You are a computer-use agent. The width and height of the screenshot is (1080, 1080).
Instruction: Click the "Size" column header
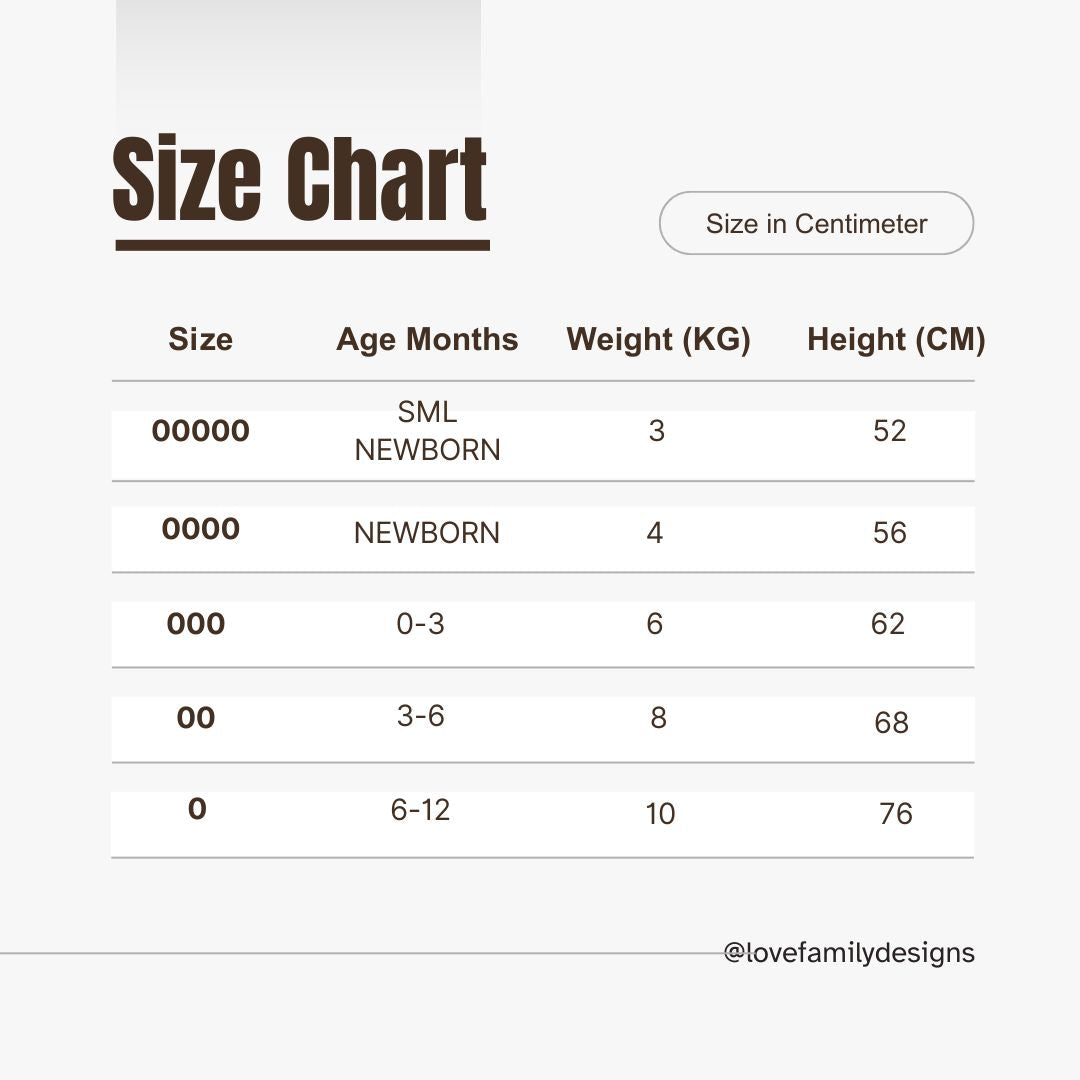200,340
